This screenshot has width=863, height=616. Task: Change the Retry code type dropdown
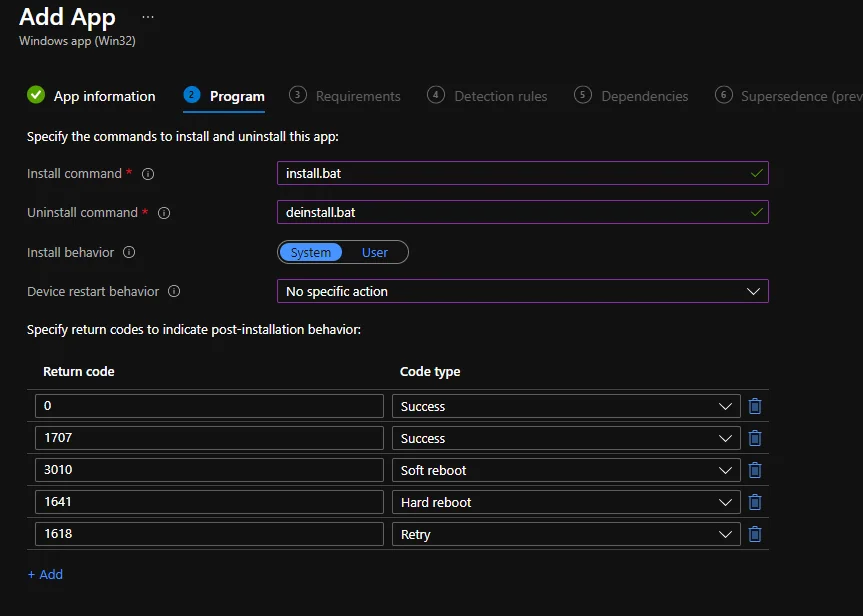(x=566, y=534)
